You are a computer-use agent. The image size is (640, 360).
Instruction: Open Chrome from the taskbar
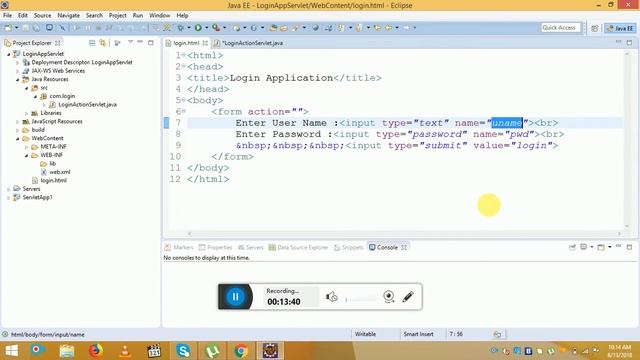point(241,351)
